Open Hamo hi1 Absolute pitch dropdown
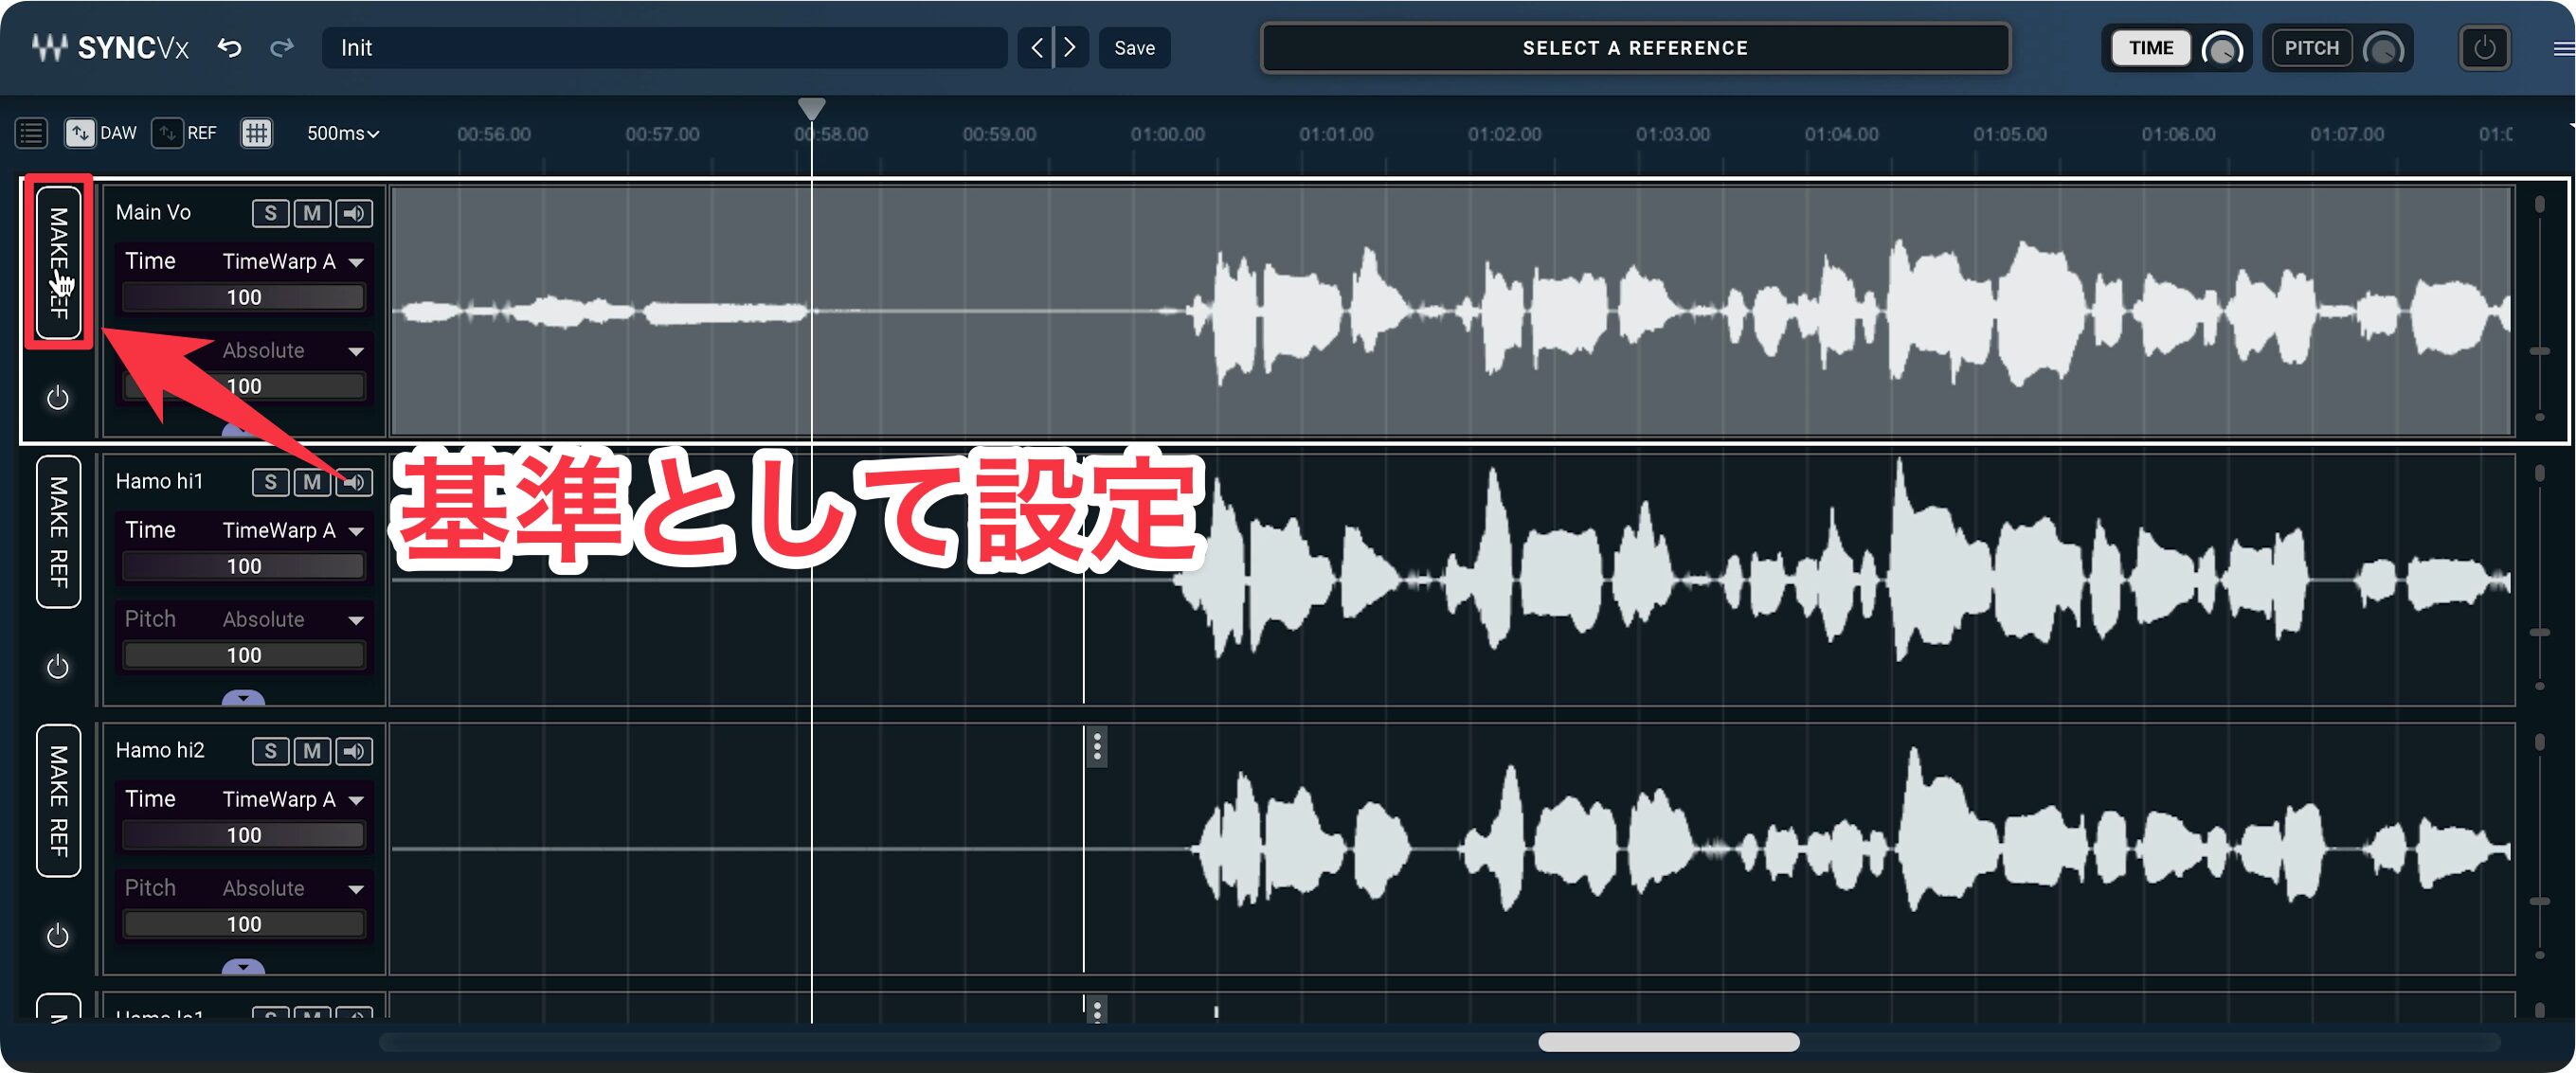 coord(293,620)
